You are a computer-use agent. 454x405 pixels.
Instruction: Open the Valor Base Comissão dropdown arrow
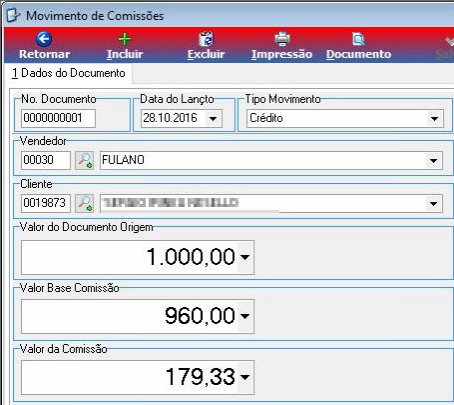point(245,316)
